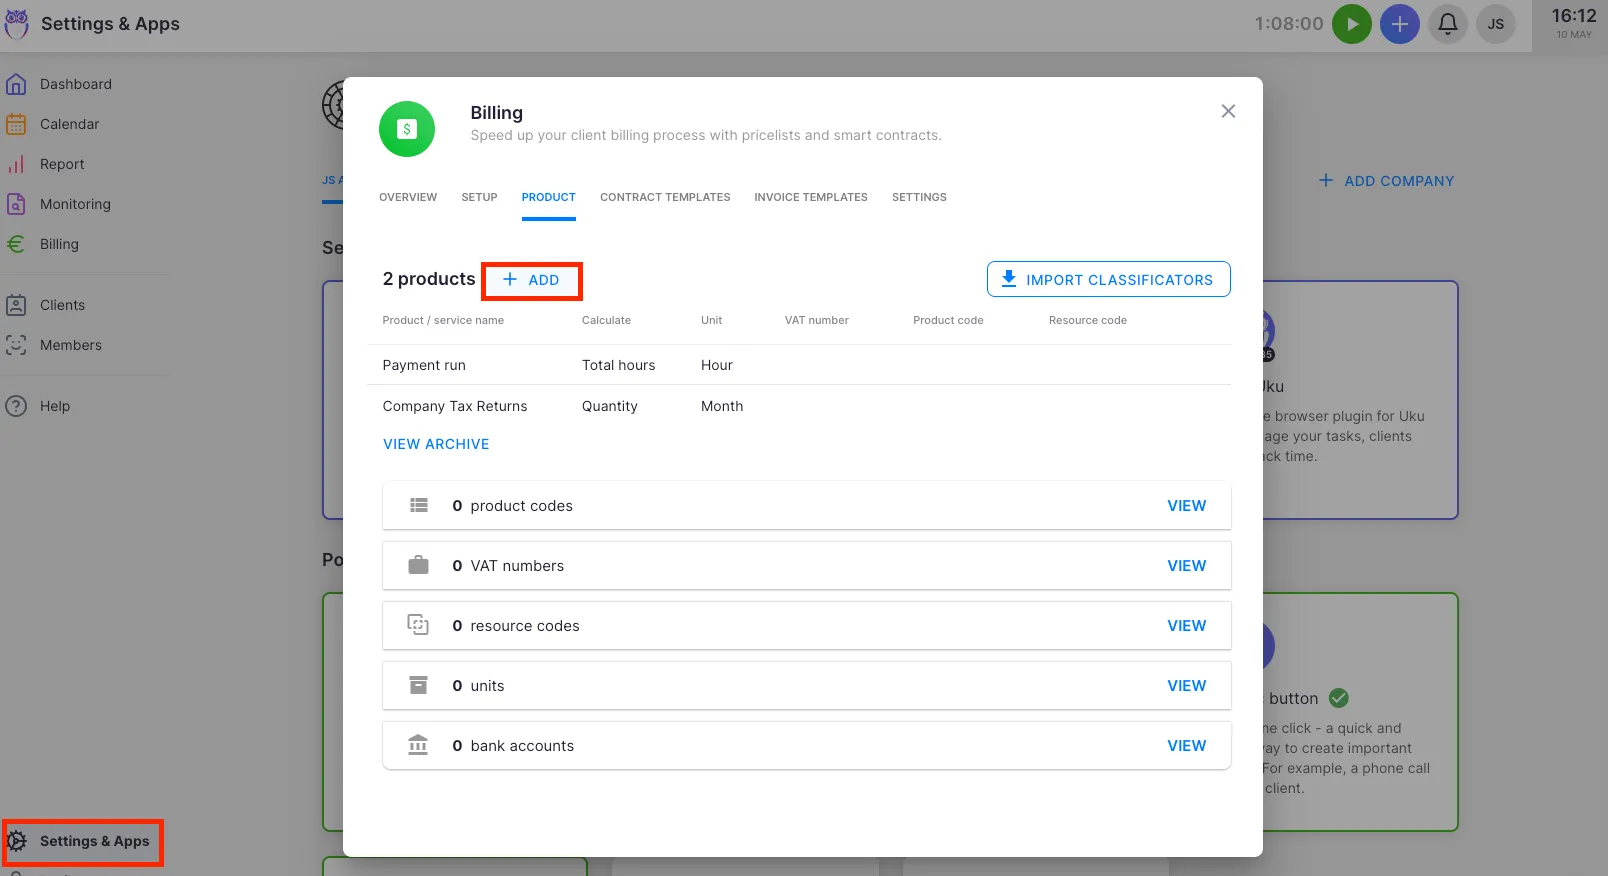This screenshot has height=876, width=1608.
Task: Add a new product
Action: click(x=531, y=280)
